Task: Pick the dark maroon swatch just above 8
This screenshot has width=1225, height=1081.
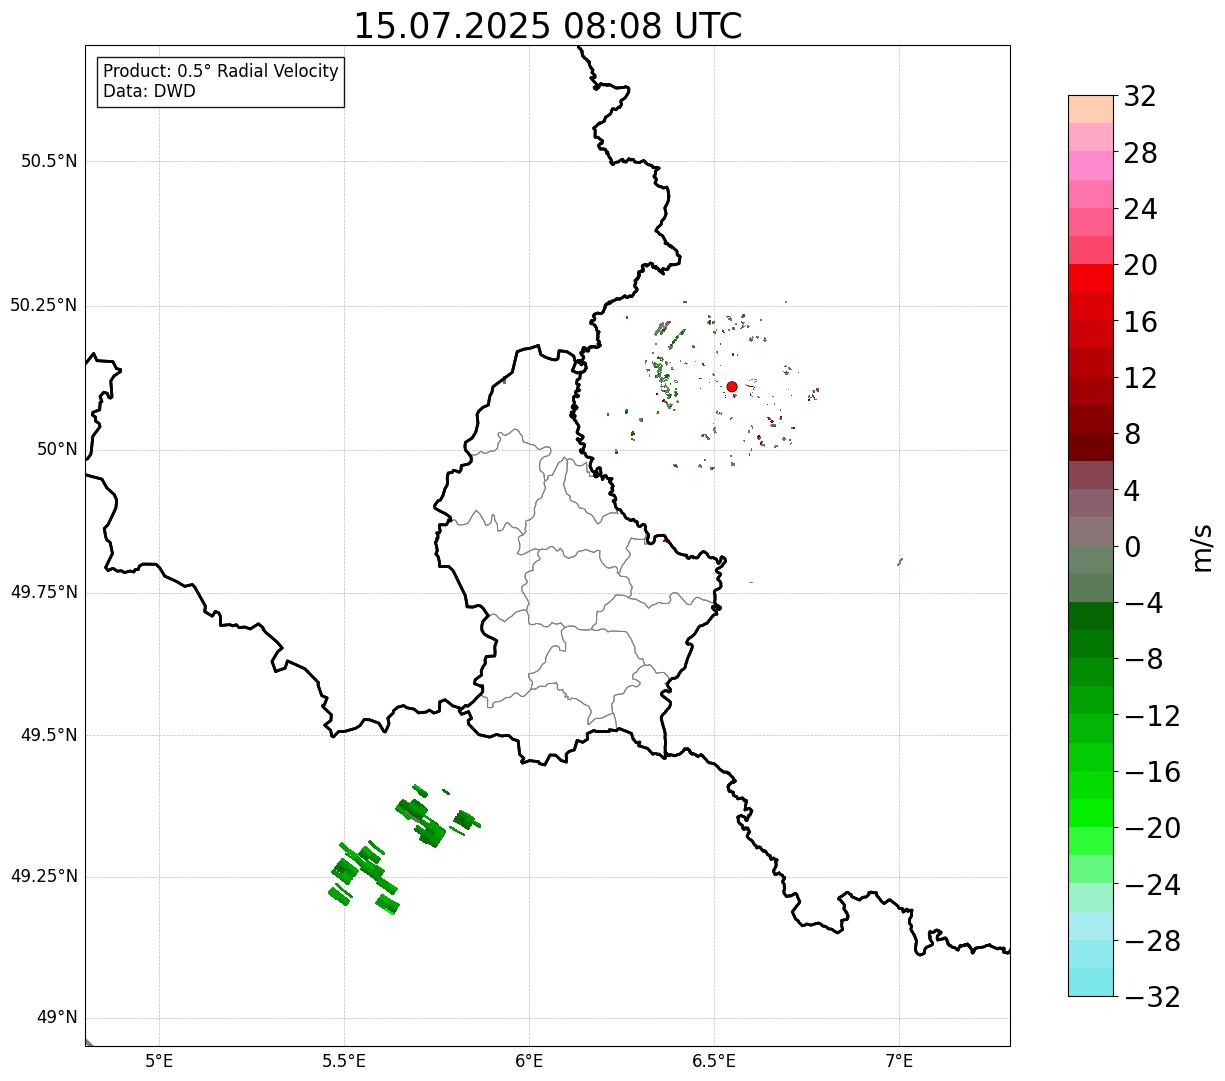Action: pyautogui.click(x=1090, y=447)
